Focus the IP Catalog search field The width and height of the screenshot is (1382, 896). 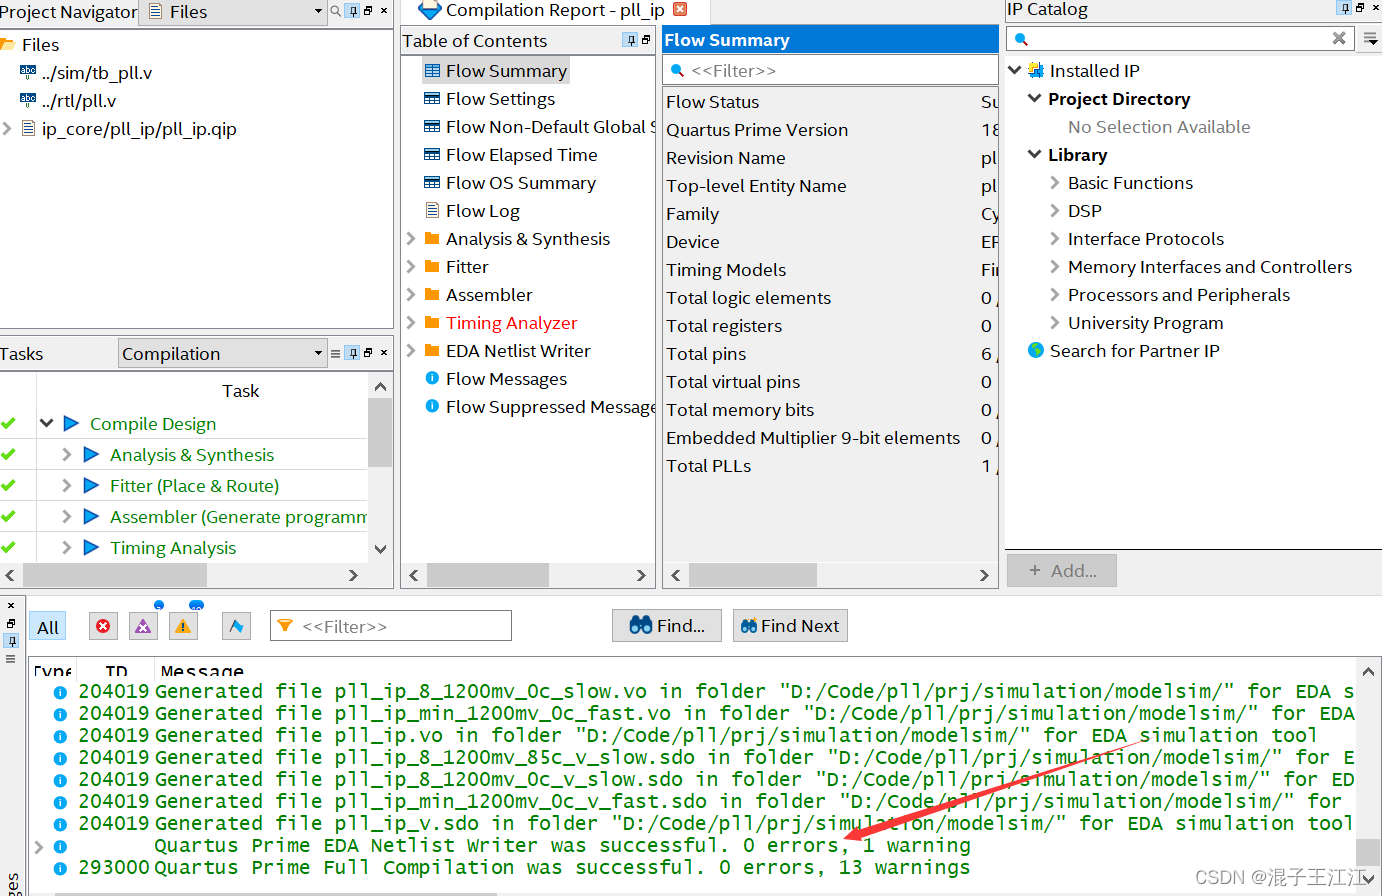(1180, 38)
